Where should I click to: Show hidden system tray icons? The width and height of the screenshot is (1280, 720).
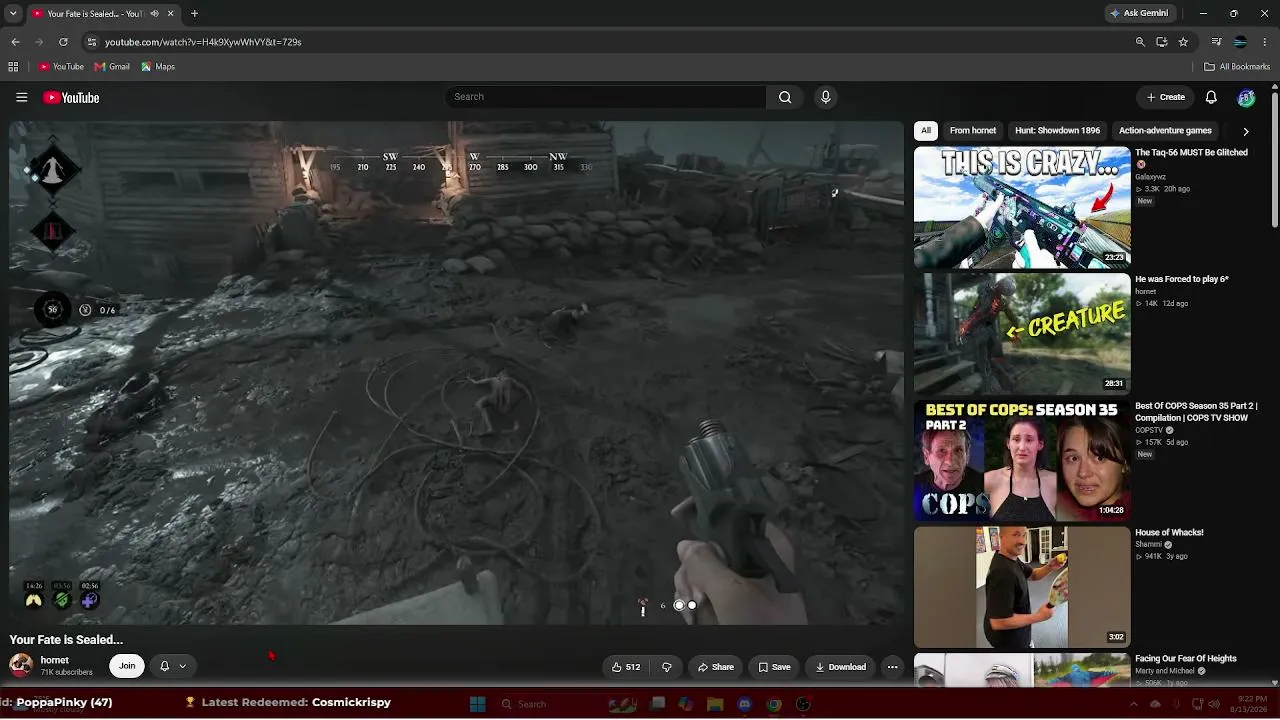click(x=1135, y=704)
